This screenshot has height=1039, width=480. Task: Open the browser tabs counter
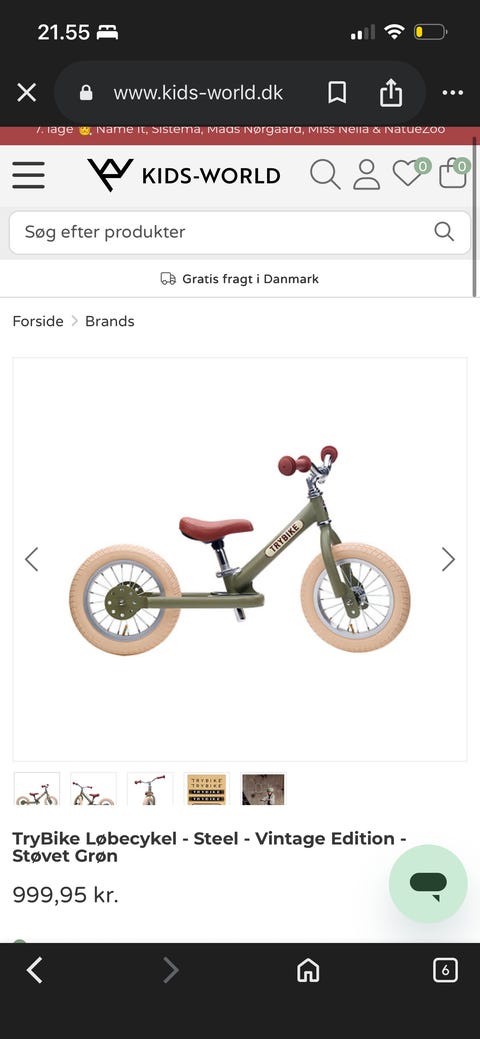pos(445,971)
